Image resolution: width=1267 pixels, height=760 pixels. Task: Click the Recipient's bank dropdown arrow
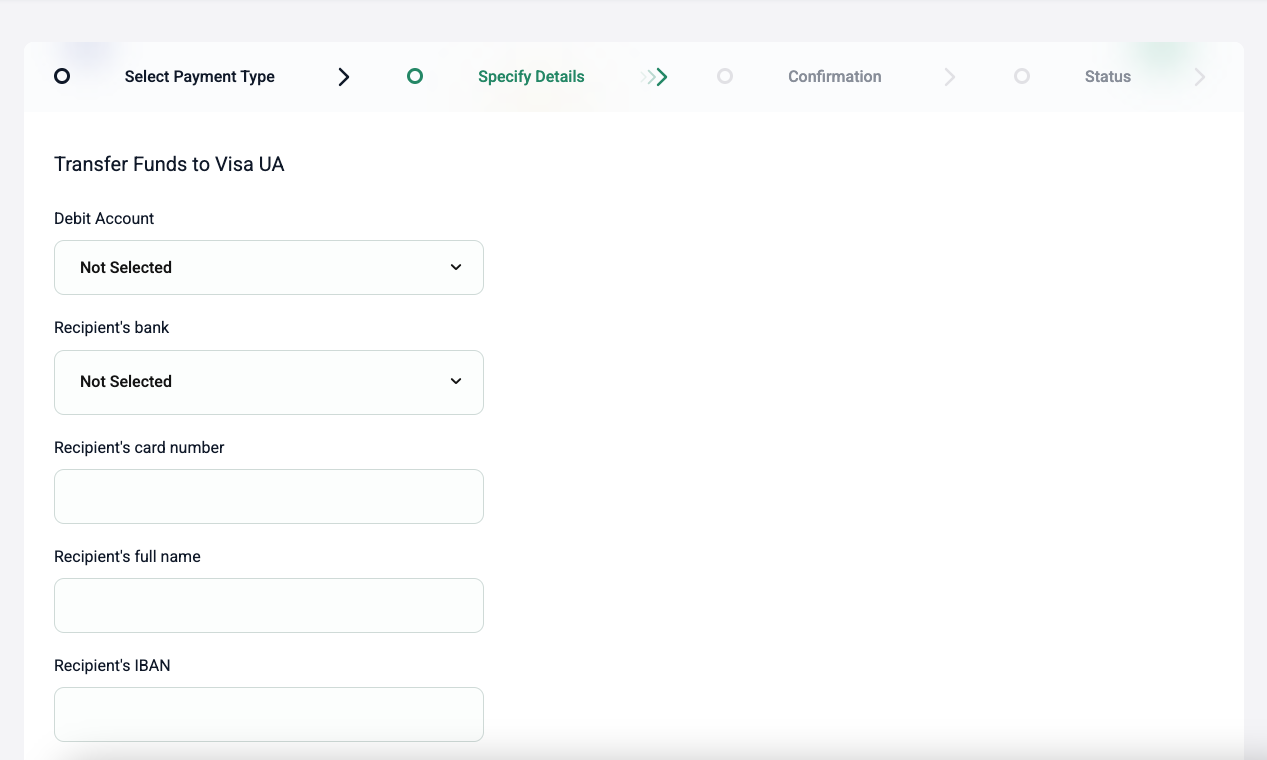pyautogui.click(x=456, y=381)
